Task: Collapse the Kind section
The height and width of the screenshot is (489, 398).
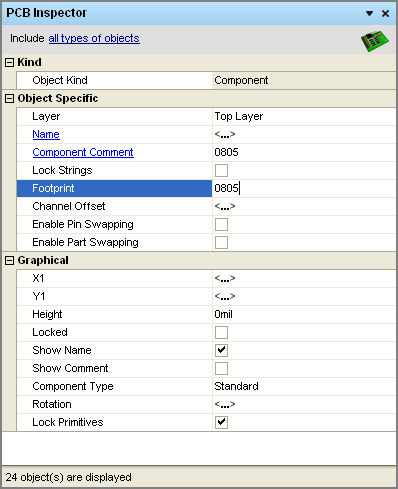Action: pyautogui.click(x=10, y=62)
